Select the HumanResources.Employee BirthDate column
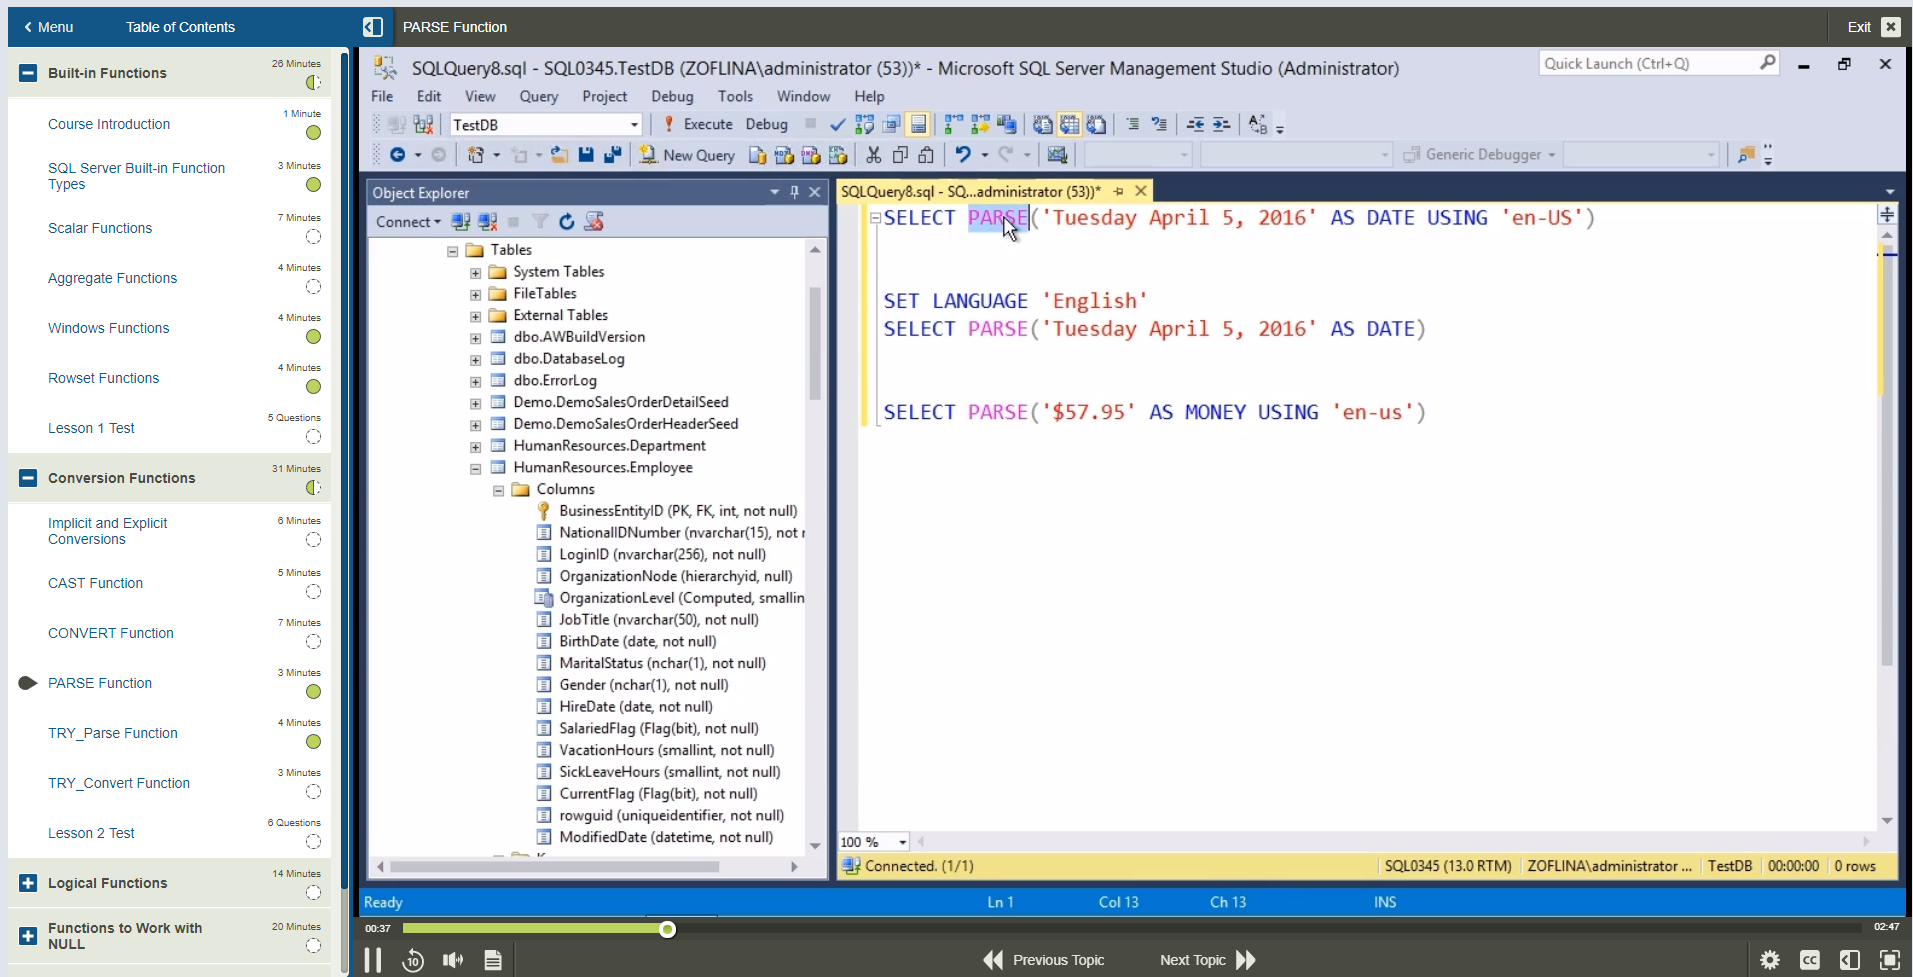This screenshot has height=977, width=1913. coord(637,641)
